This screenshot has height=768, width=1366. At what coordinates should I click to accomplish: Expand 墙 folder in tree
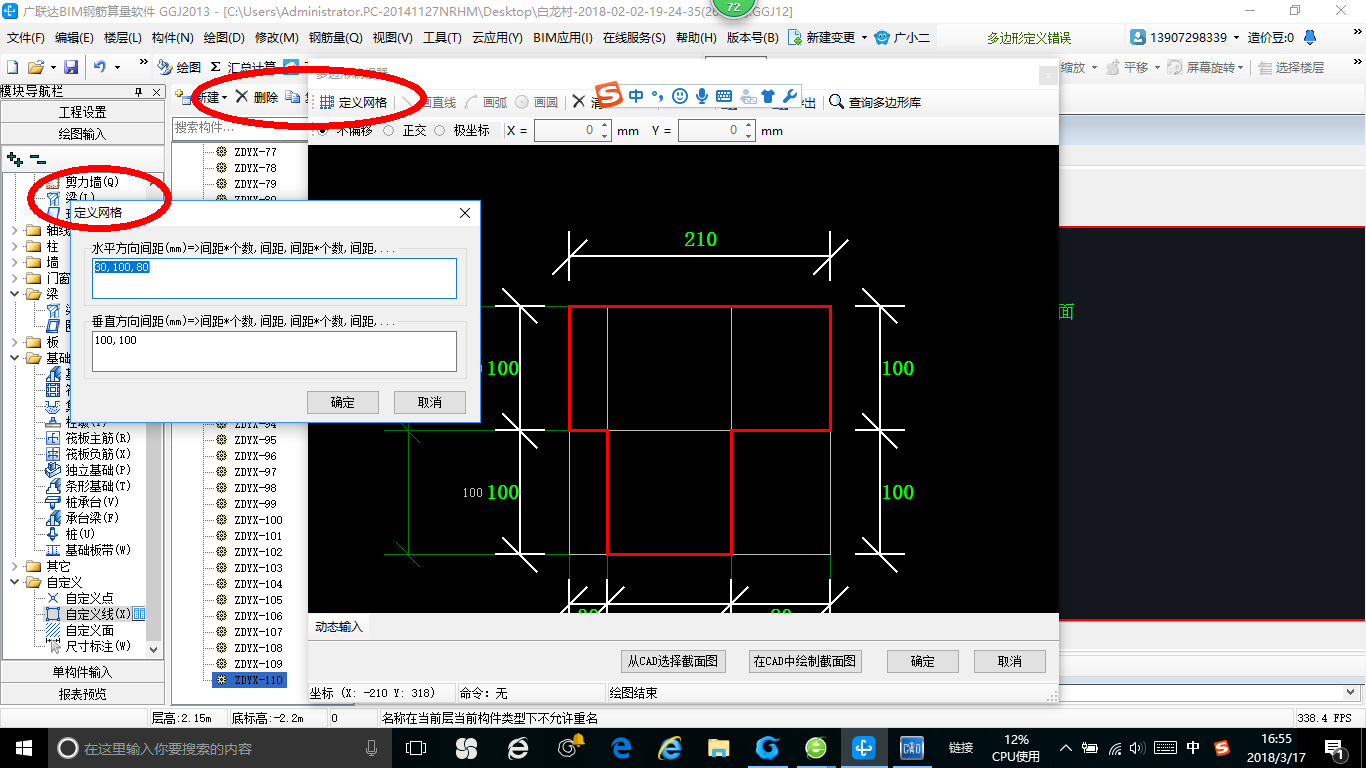[14, 262]
